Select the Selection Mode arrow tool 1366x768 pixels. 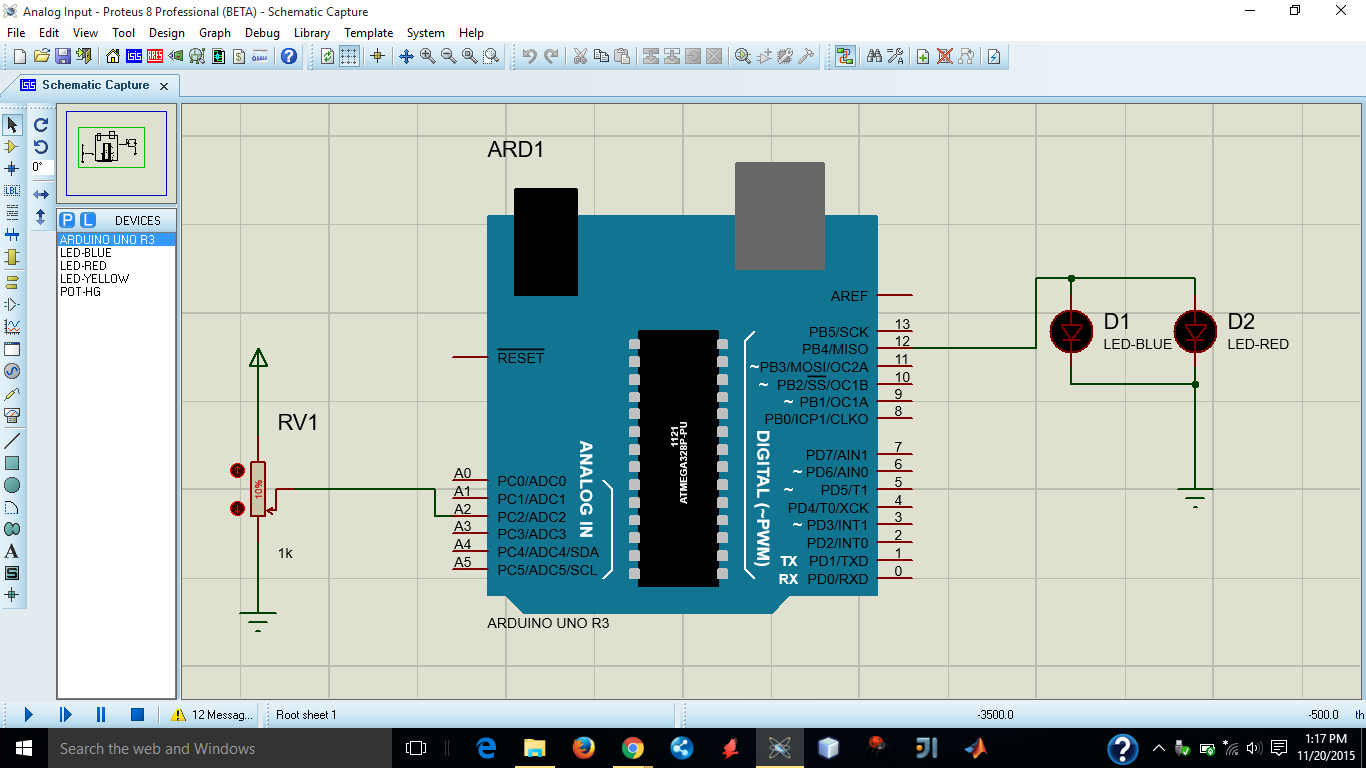pos(12,125)
